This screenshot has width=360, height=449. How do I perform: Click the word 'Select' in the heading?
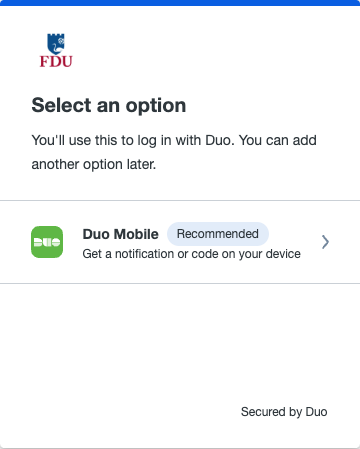(x=61, y=106)
